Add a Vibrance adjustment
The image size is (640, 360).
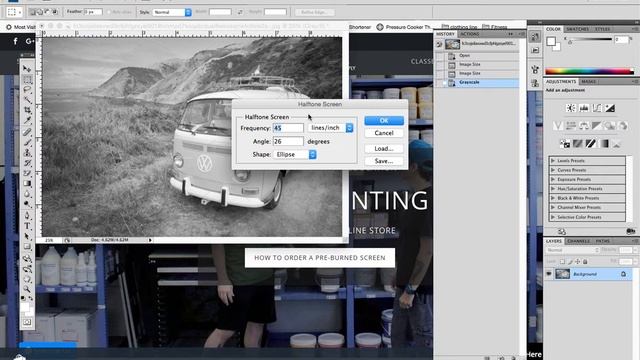[x=558, y=126]
